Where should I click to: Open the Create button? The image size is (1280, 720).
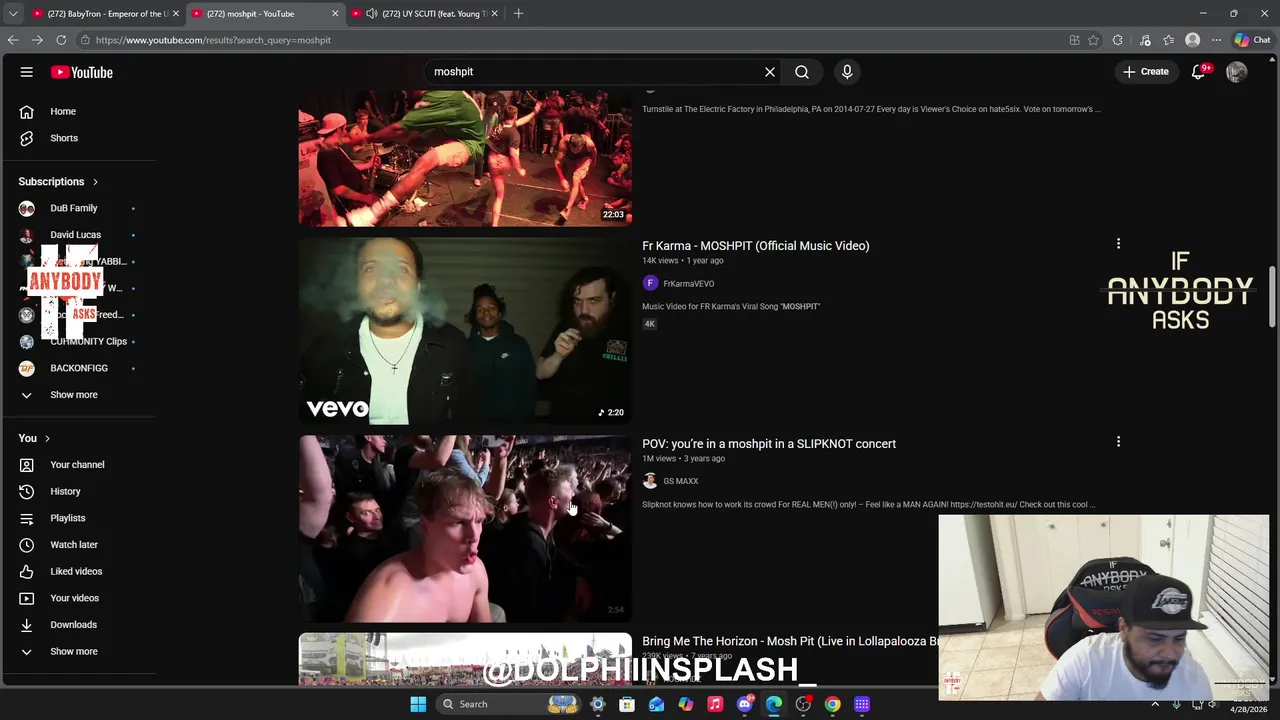point(1146,72)
